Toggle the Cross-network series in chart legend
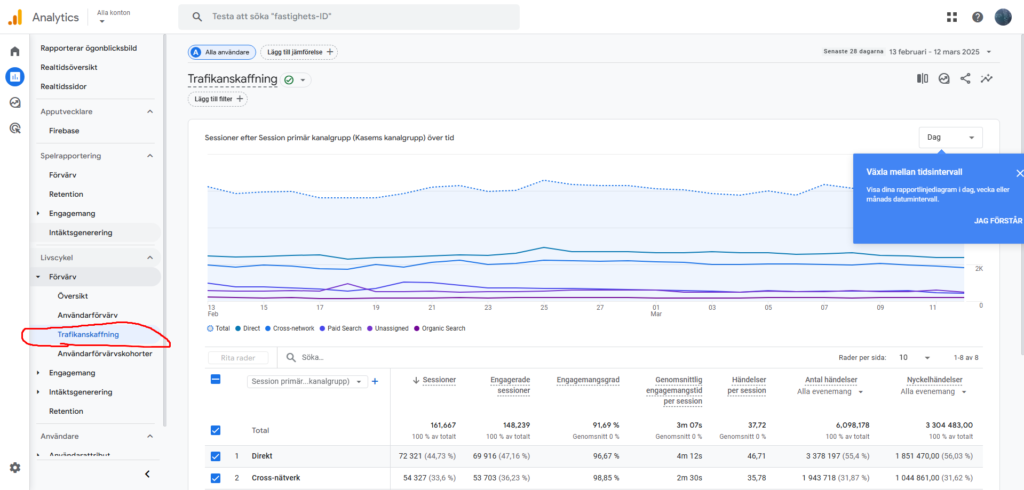The height and width of the screenshot is (490, 1024). tap(289, 329)
